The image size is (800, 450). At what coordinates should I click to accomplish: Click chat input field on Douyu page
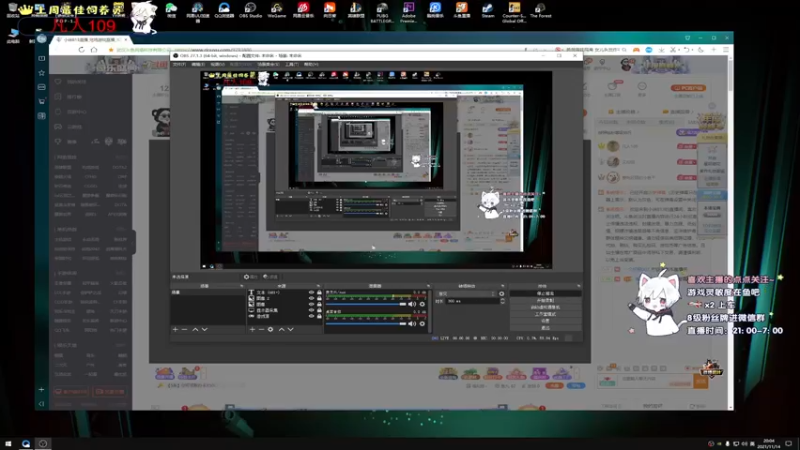coord(655,380)
